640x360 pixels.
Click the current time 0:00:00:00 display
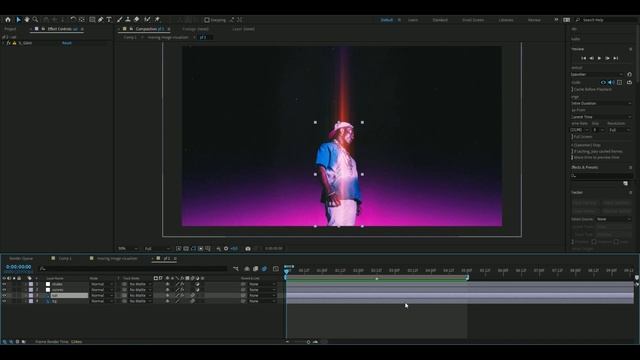18,267
